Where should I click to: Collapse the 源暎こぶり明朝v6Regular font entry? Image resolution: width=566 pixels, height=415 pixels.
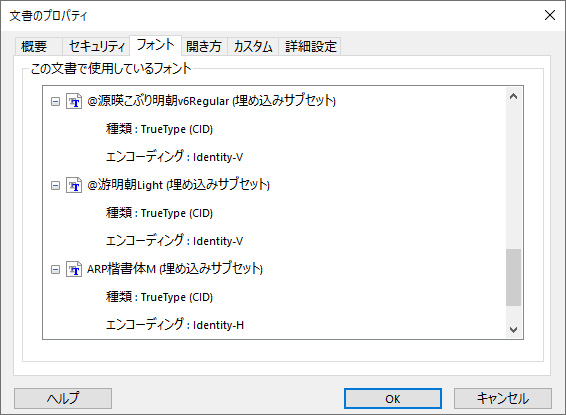55,102
